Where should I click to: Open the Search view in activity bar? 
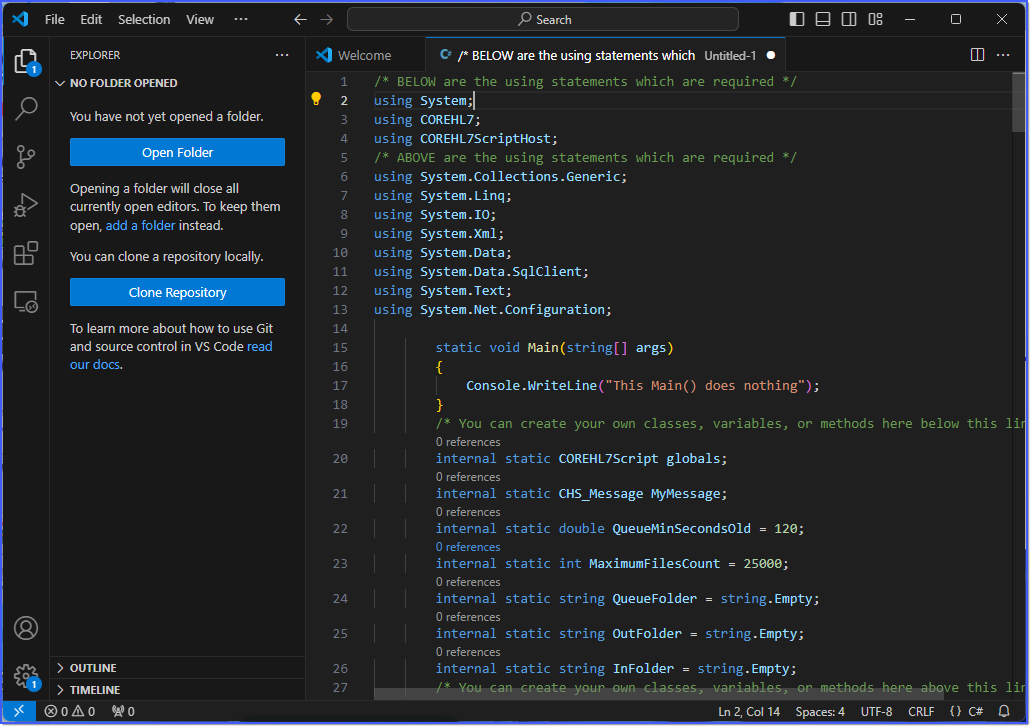coord(26,109)
